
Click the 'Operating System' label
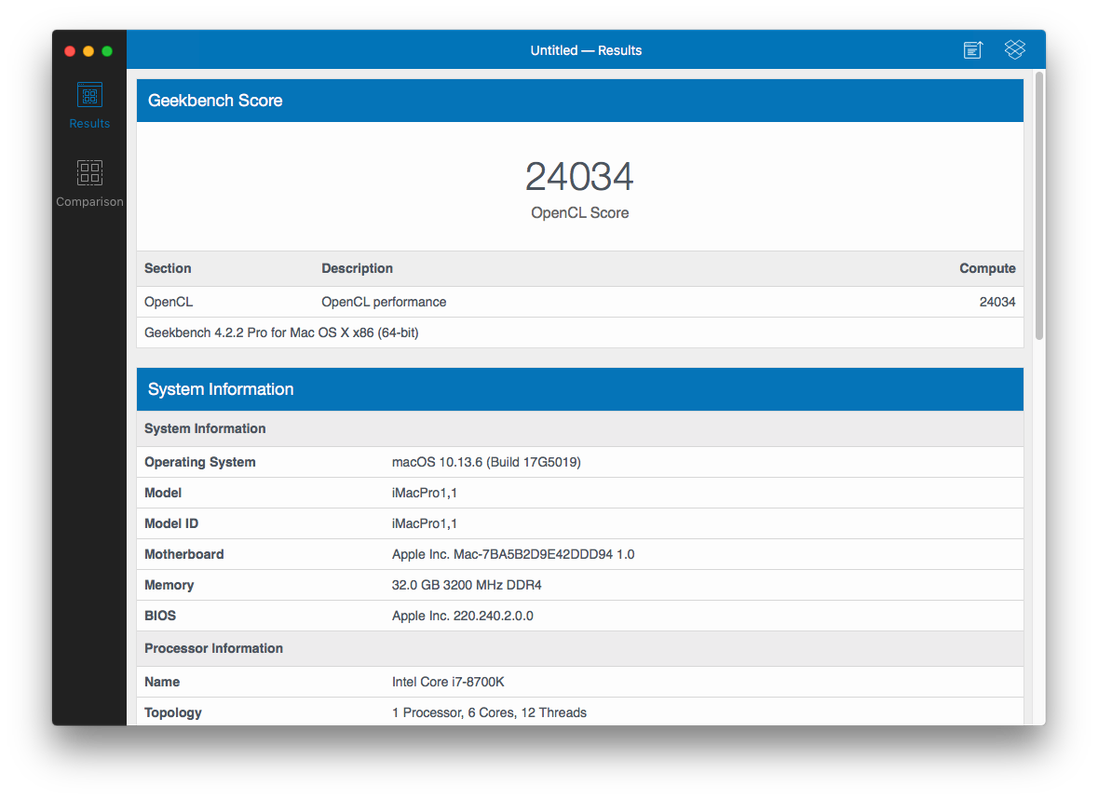coord(200,462)
